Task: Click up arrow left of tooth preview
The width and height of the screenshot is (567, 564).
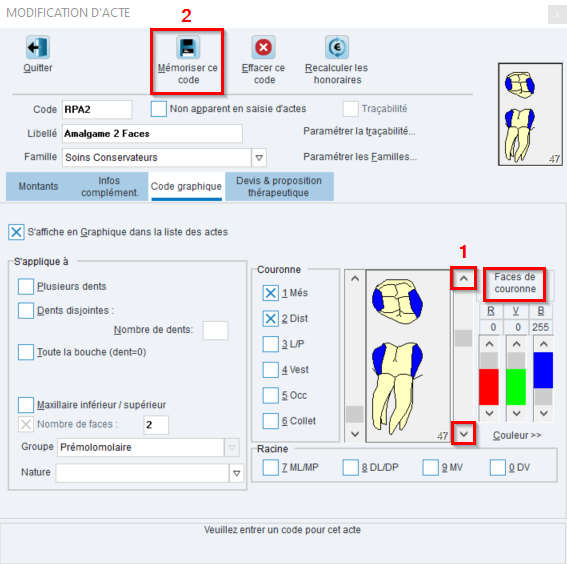Action: pos(355,278)
